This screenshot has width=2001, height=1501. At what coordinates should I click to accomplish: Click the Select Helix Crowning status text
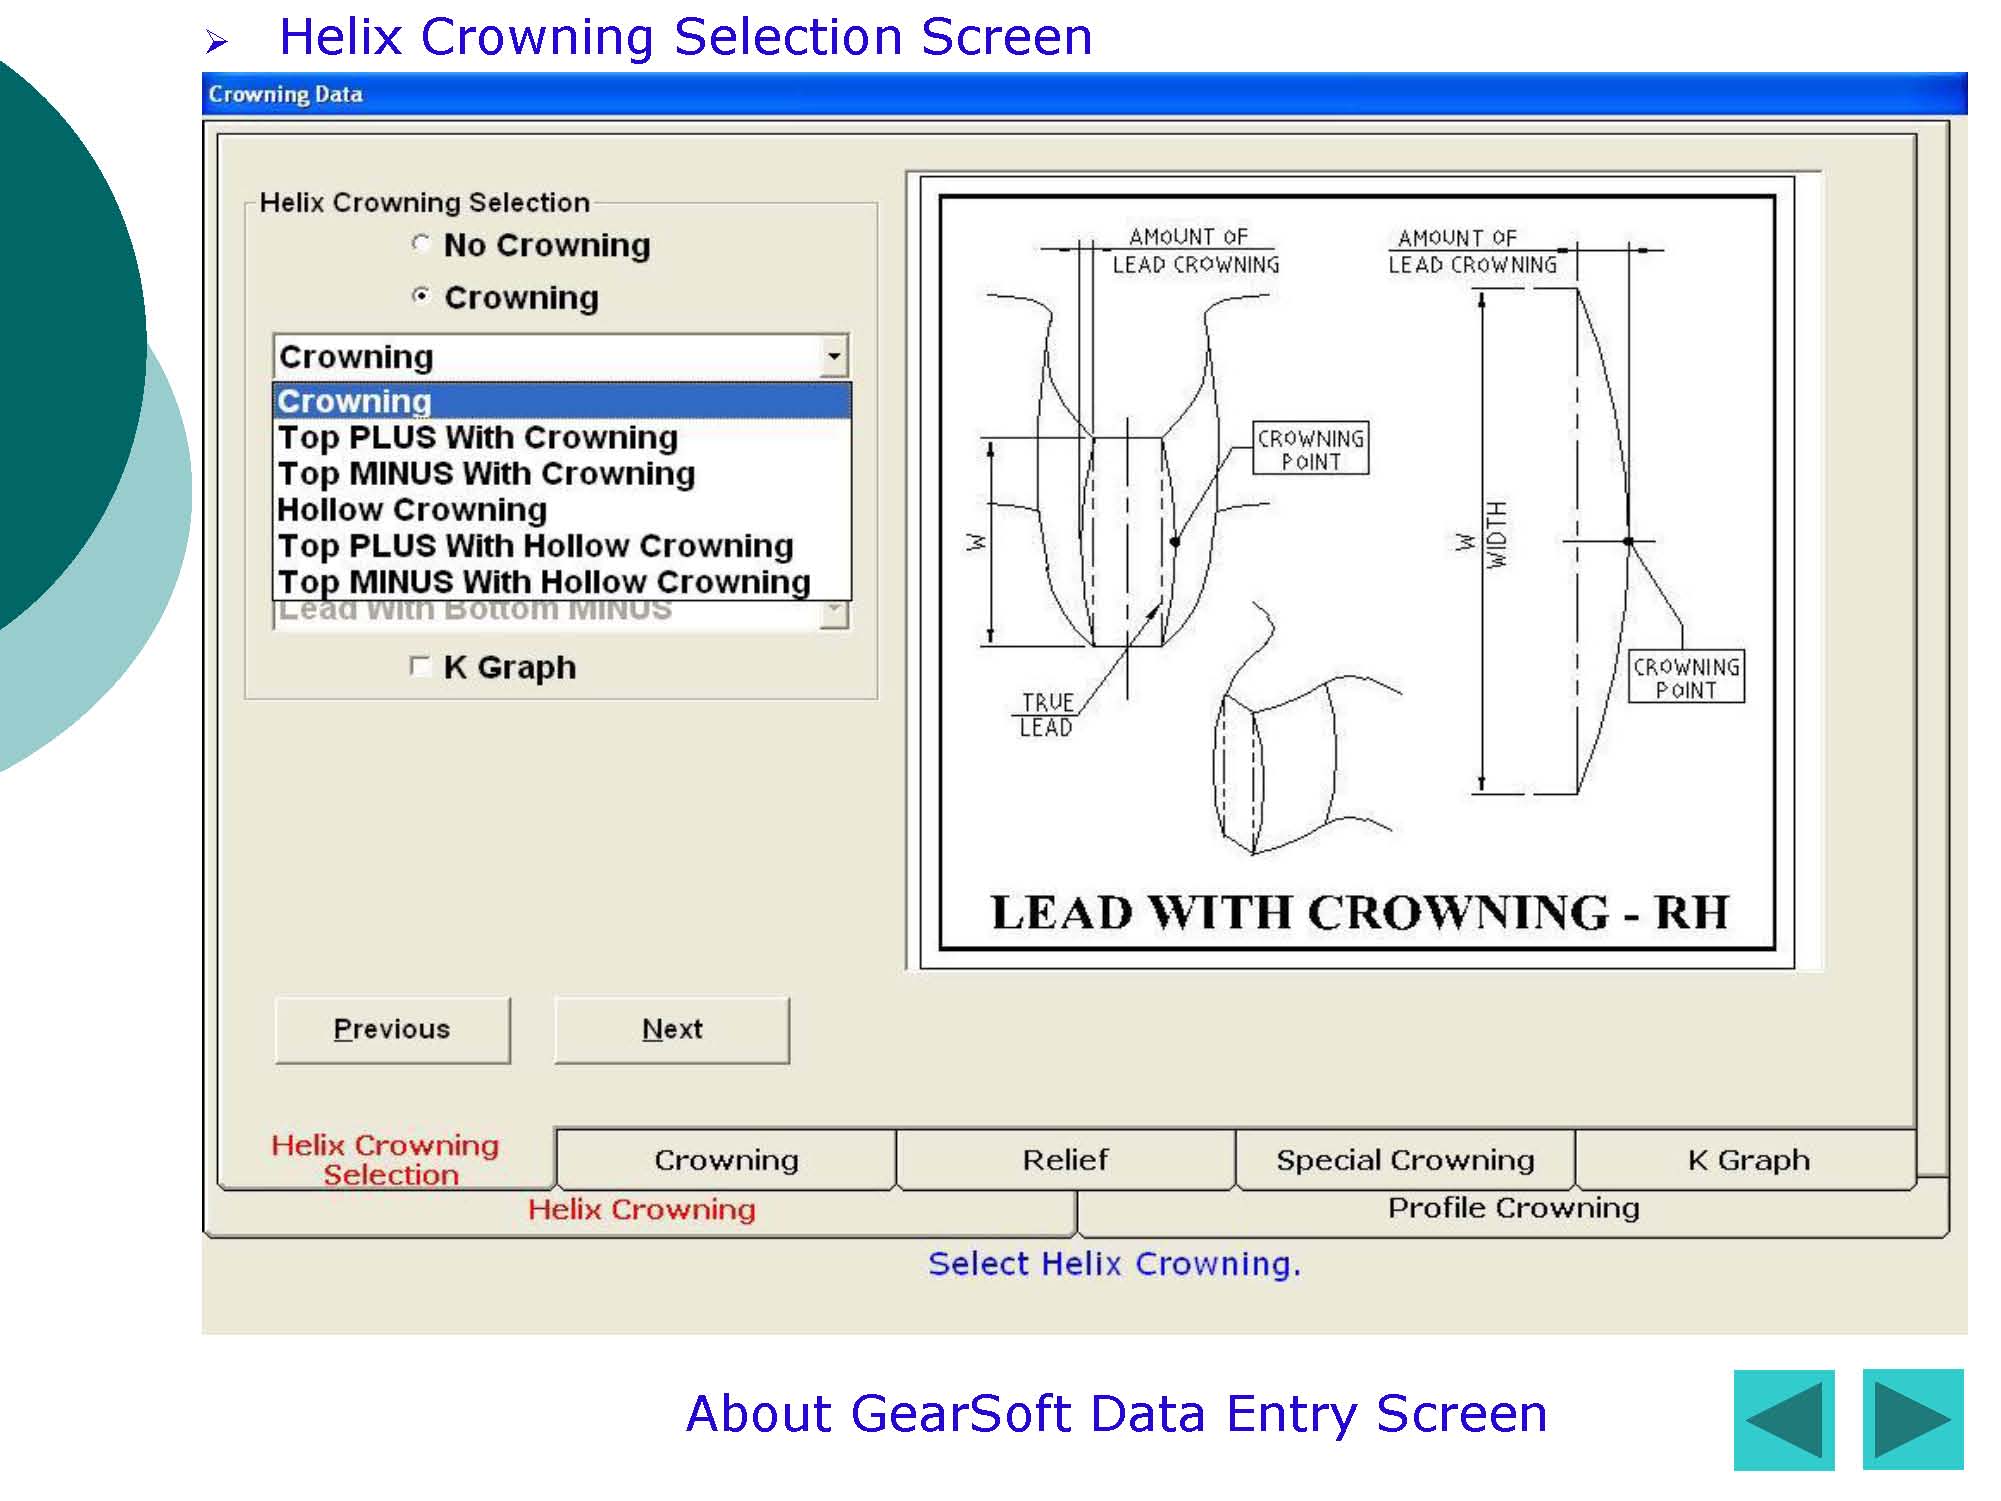(x=1114, y=1264)
